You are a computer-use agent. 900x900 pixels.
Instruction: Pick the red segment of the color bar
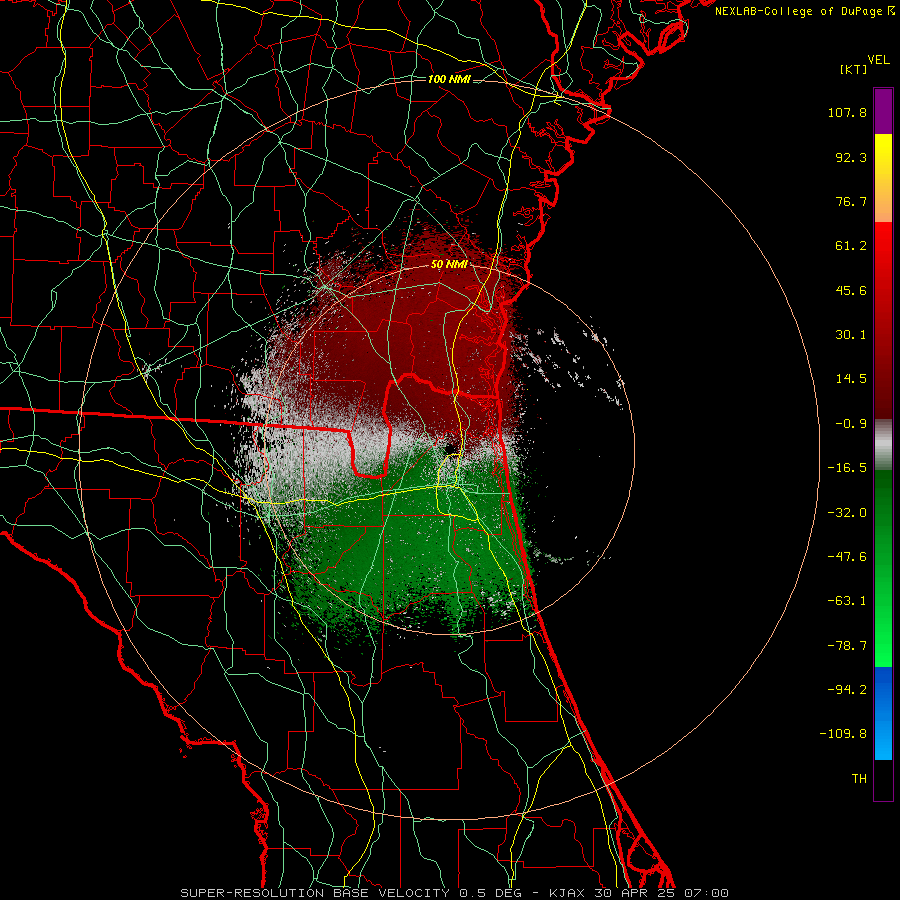tap(883, 320)
